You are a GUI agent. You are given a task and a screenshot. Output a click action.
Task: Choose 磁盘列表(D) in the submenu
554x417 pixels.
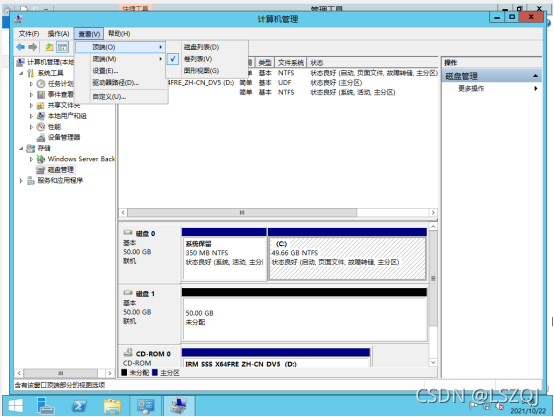[x=207, y=47]
